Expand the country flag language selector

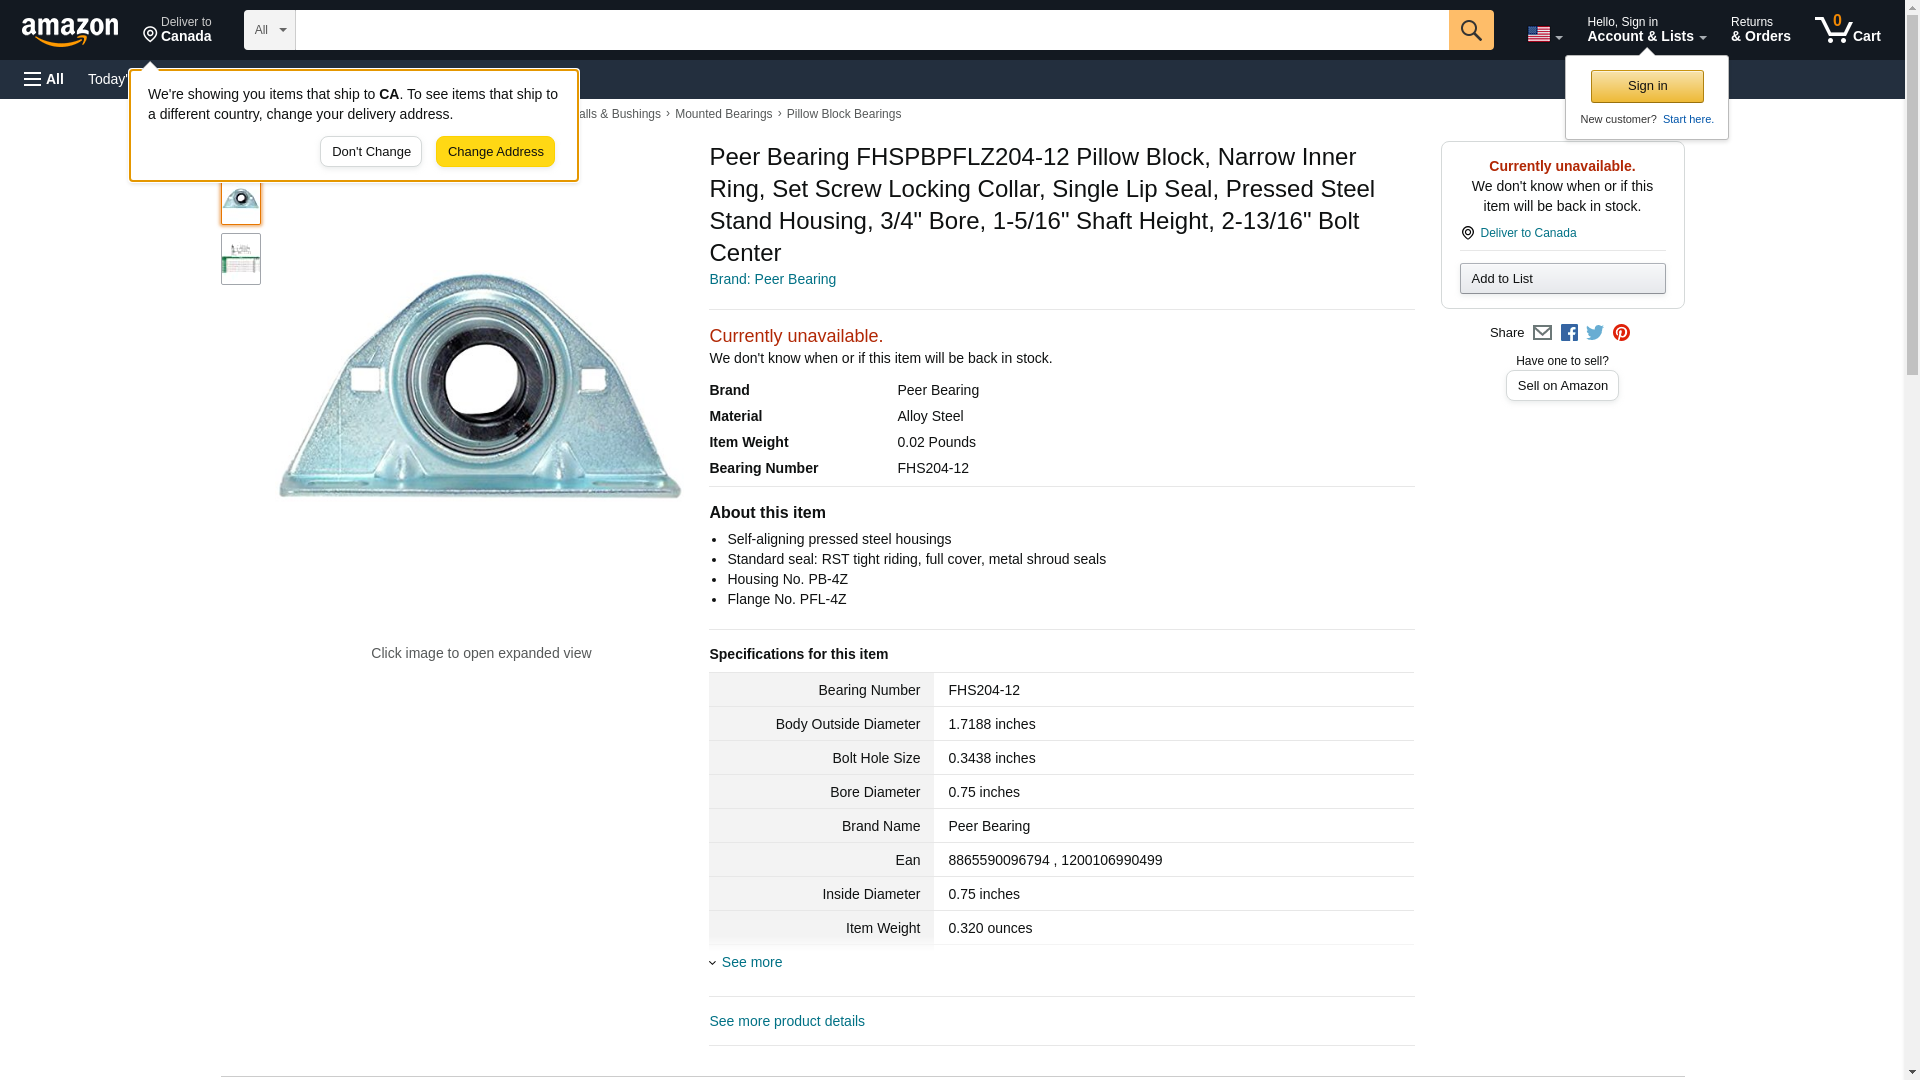1544,34
